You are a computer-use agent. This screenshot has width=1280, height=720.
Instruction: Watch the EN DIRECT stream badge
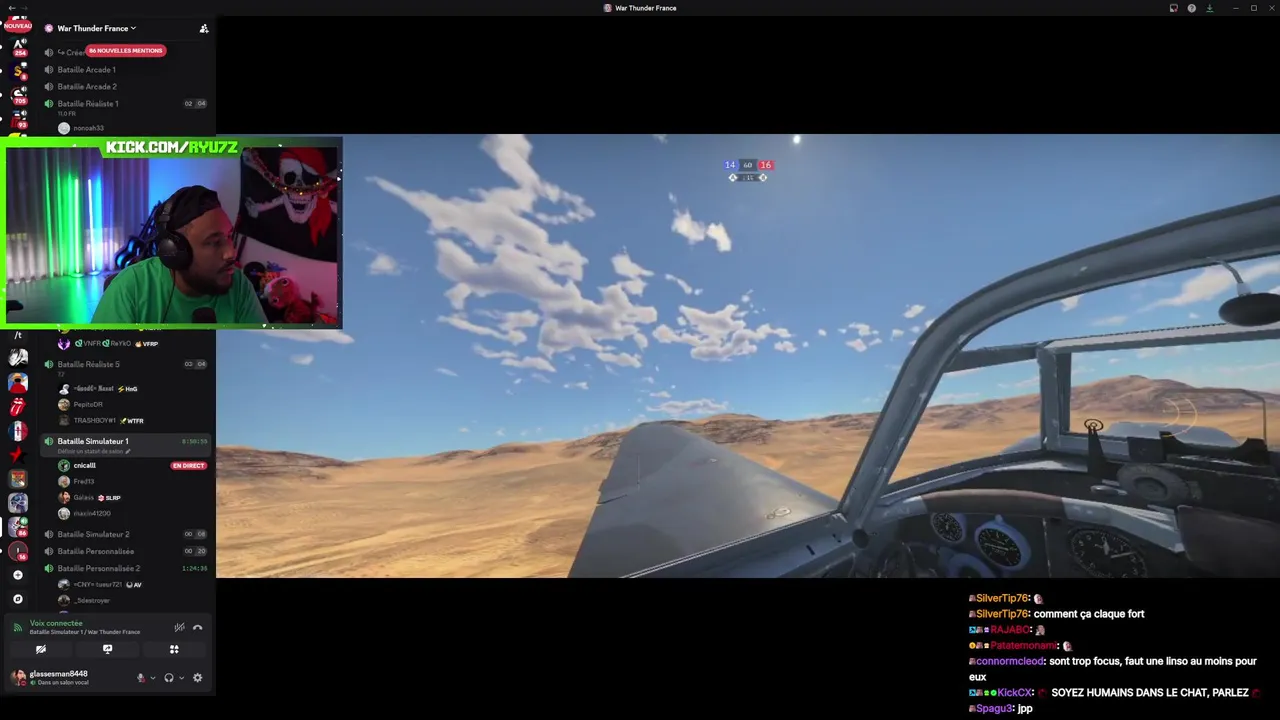click(188, 465)
